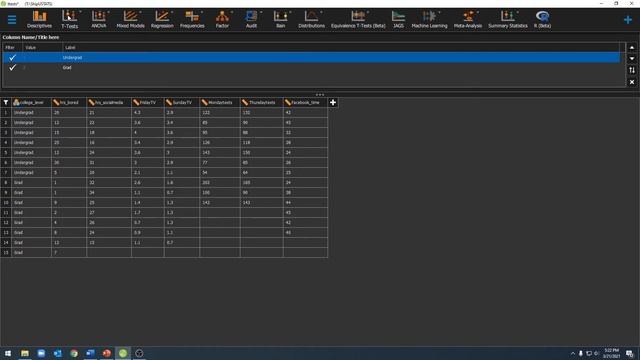Move selected label down with arrow button
This screenshot has width=640, height=360.
[x=632, y=59]
